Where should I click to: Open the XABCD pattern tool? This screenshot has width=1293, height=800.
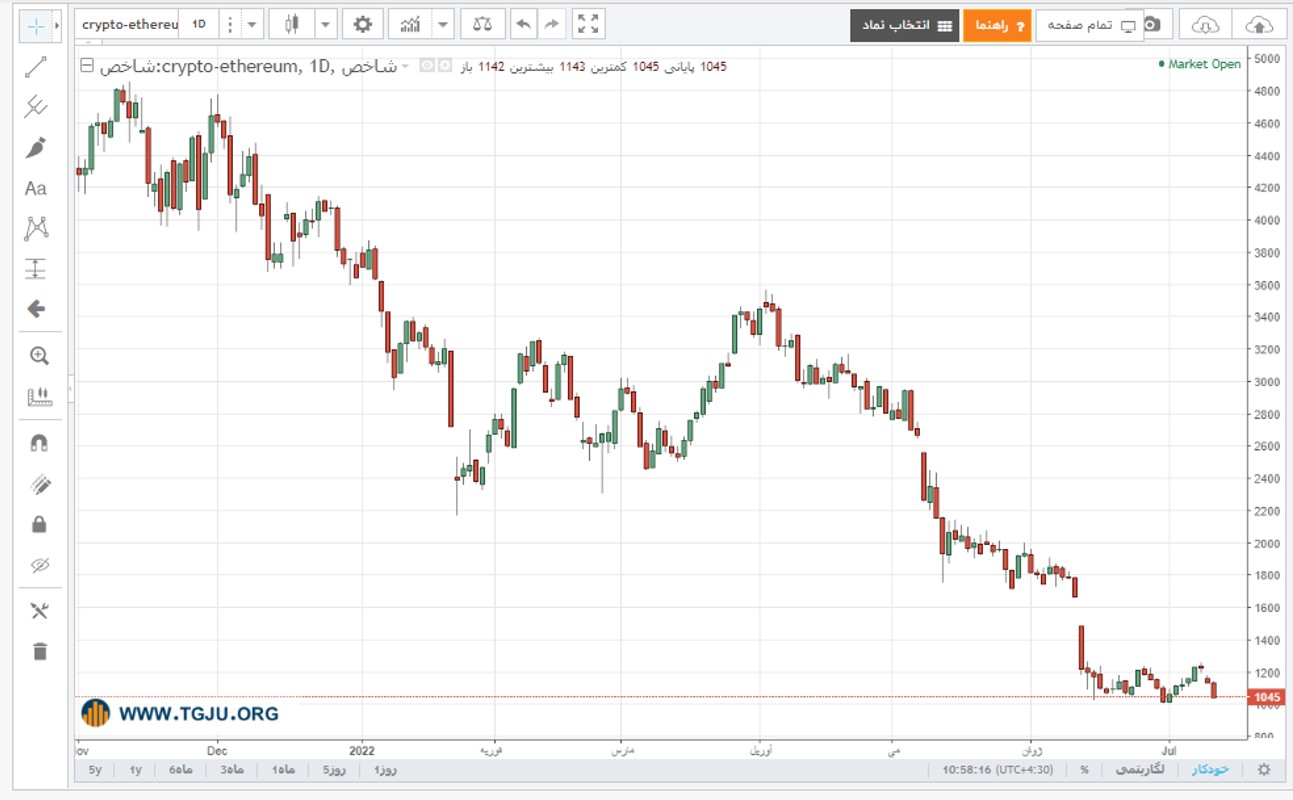[x=36, y=228]
